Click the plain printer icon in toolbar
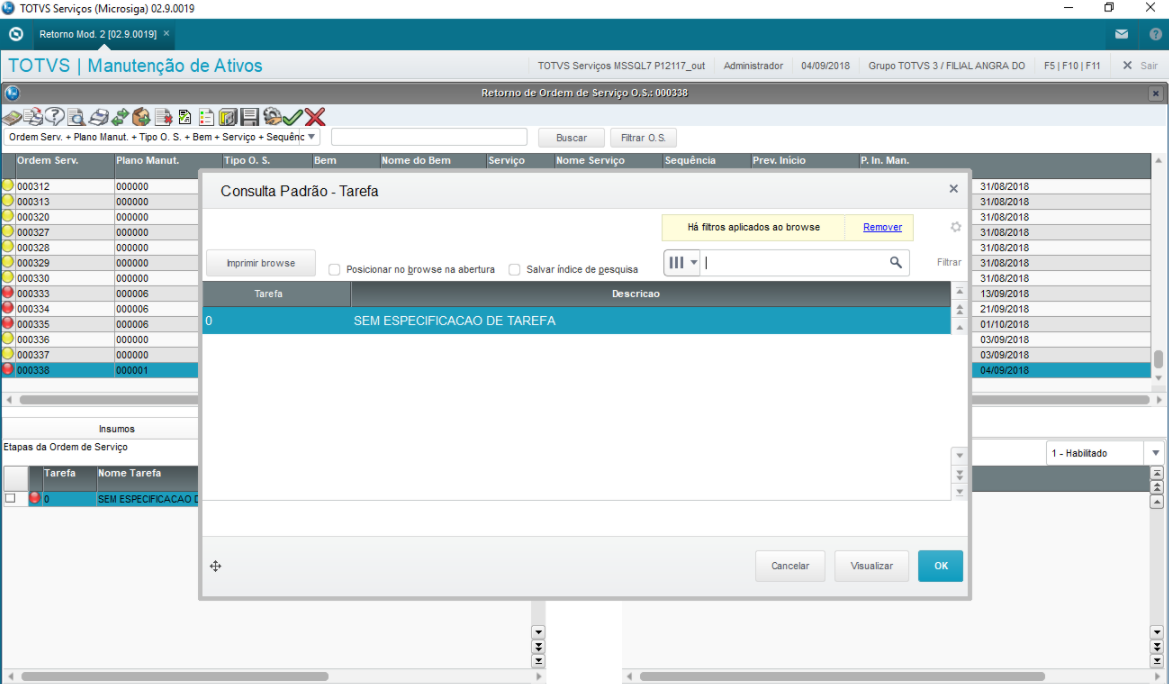 [98, 117]
